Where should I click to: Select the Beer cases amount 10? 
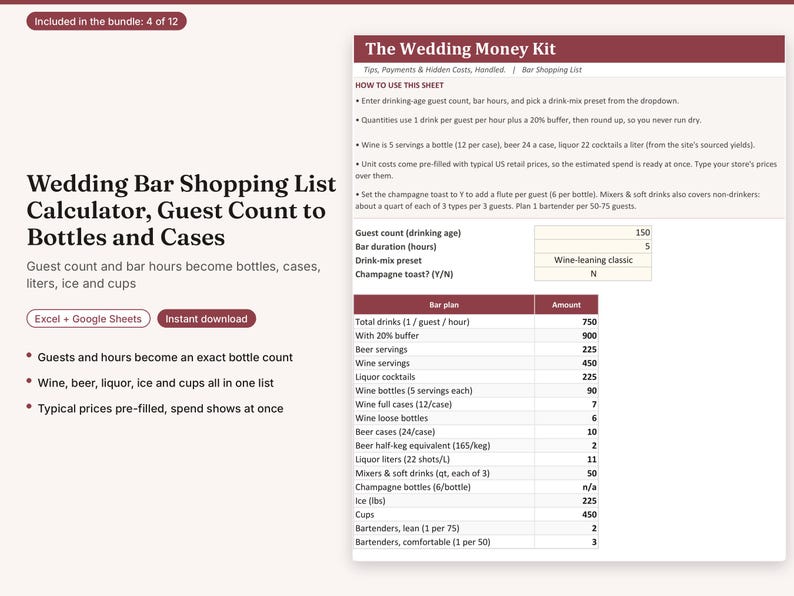pyautogui.click(x=566, y=432)
